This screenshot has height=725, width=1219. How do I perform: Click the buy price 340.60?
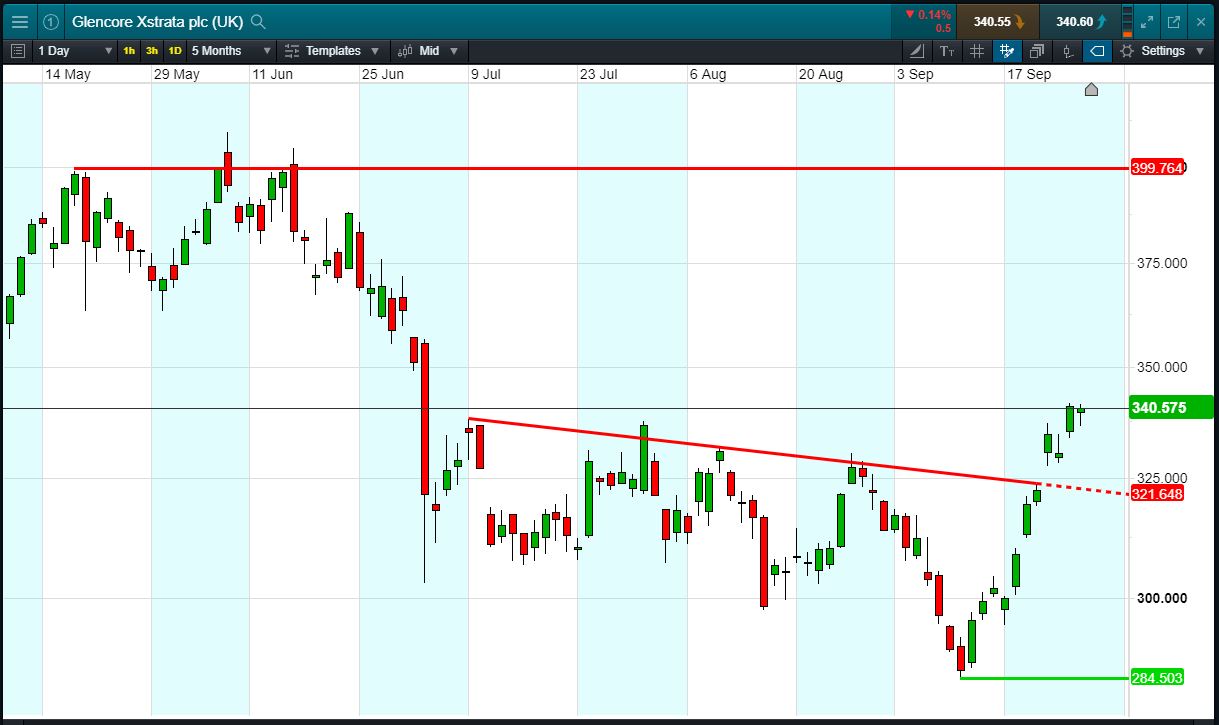point(1080,21)
